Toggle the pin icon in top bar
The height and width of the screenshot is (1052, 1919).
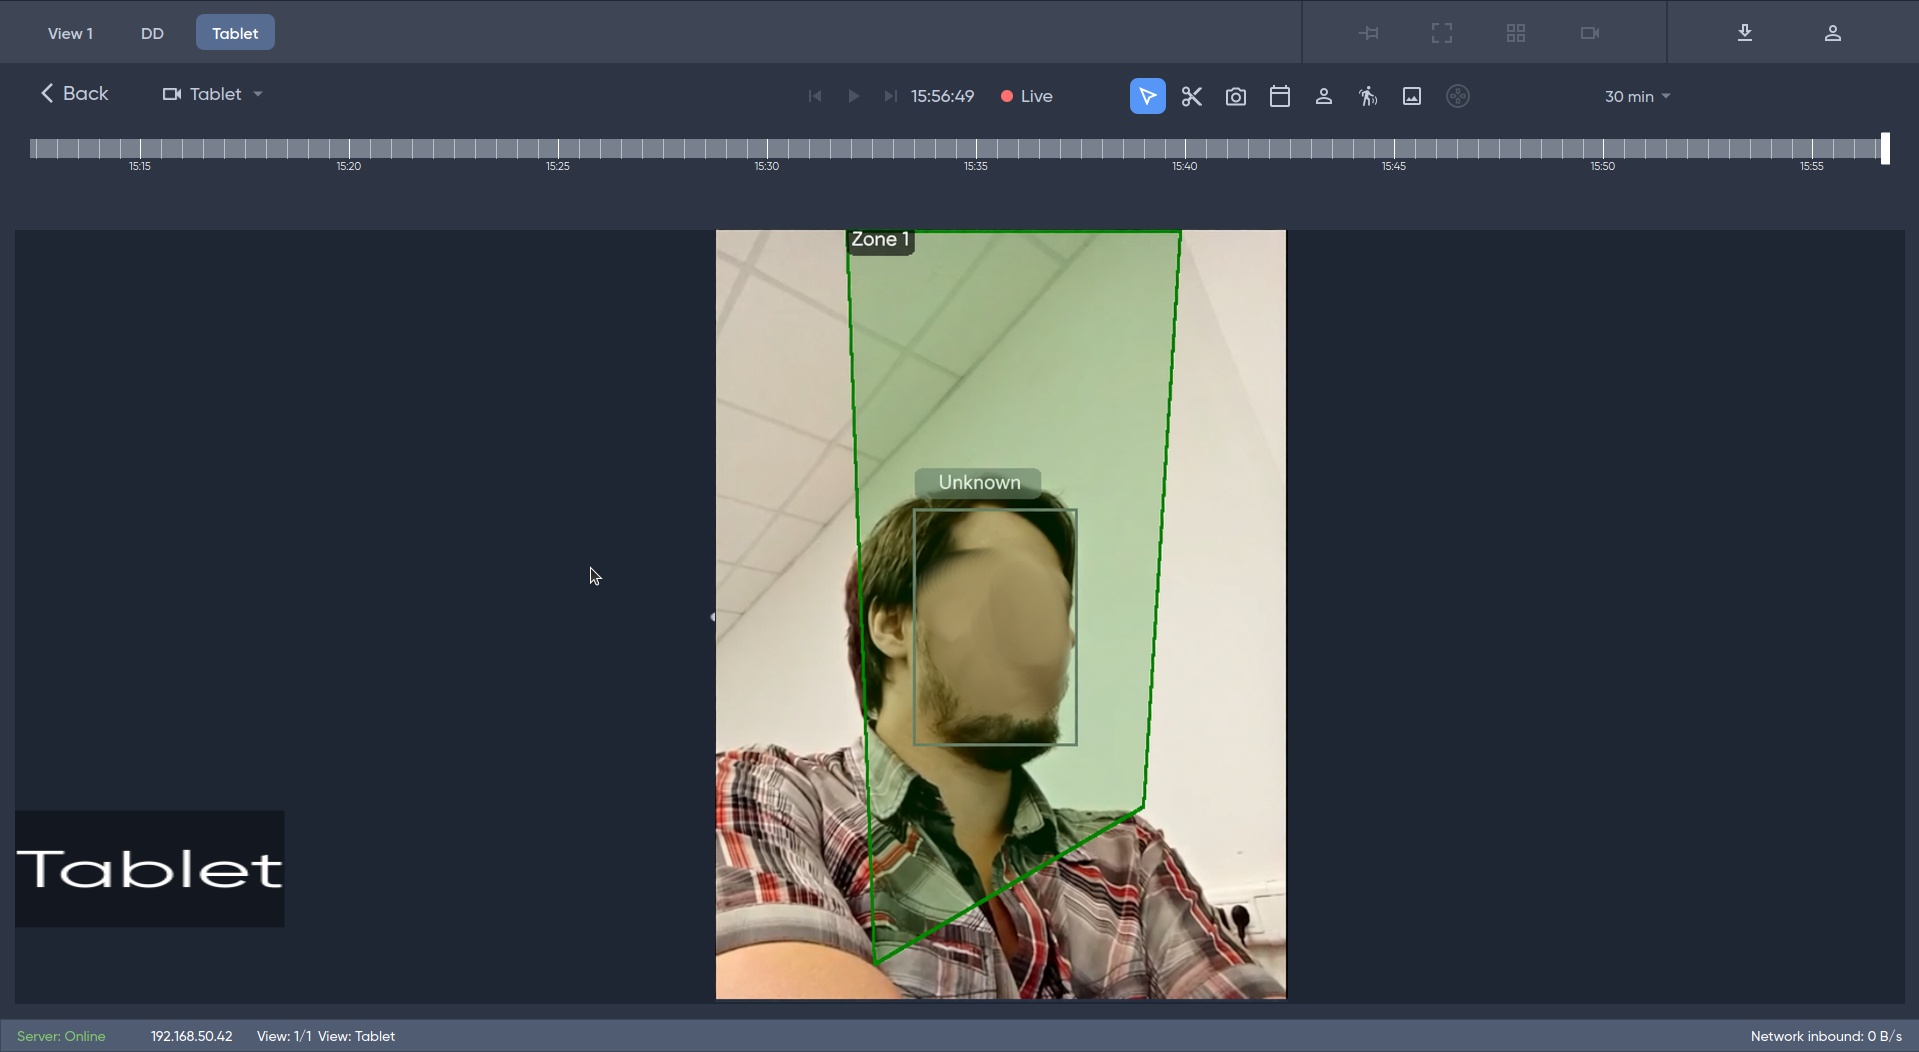coord(1368,33)
